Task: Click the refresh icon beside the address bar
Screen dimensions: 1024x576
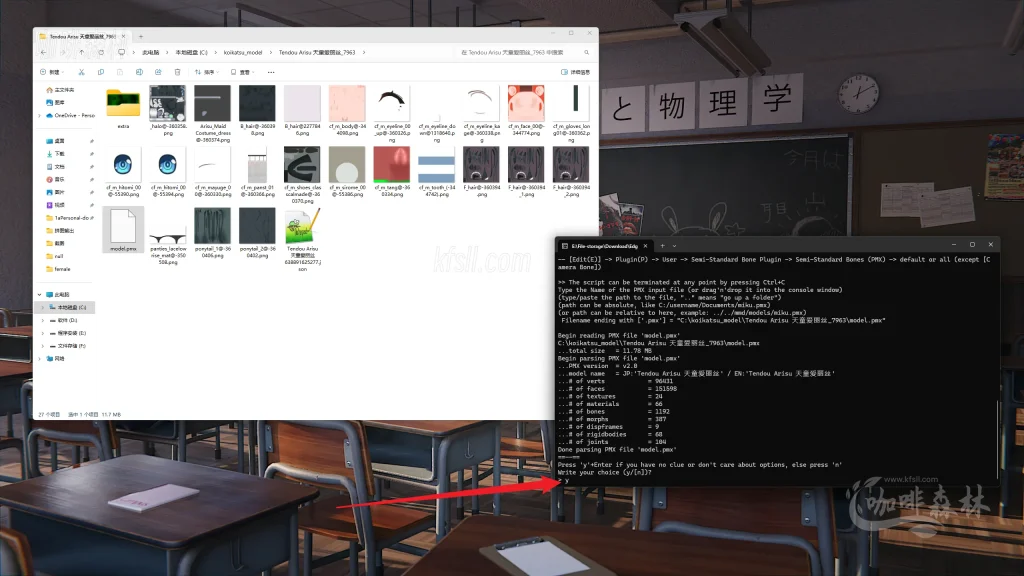Action: click(x=100, y=52)
